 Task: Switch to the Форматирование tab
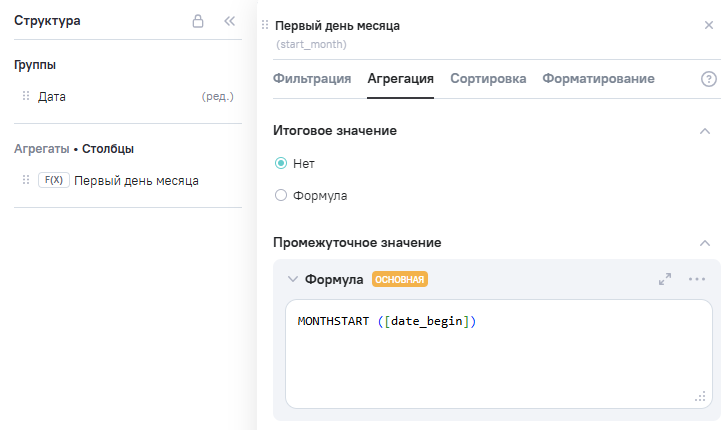(x=598, y=78)
